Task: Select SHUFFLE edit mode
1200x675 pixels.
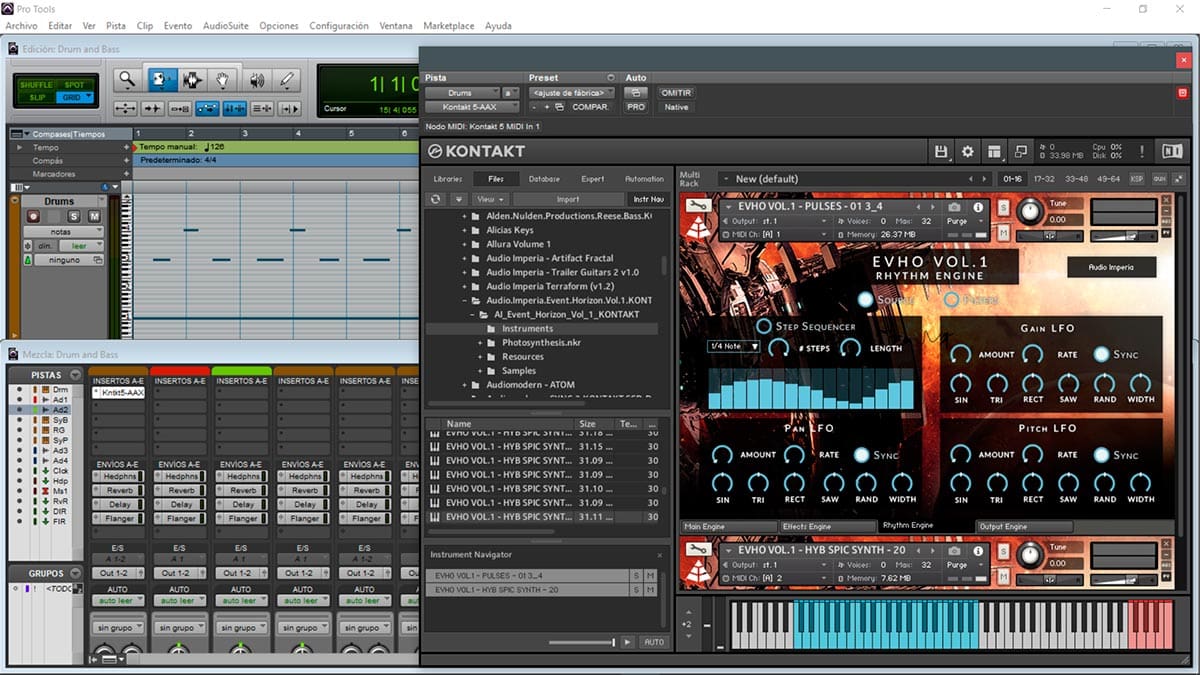Action: coord(34,85)
